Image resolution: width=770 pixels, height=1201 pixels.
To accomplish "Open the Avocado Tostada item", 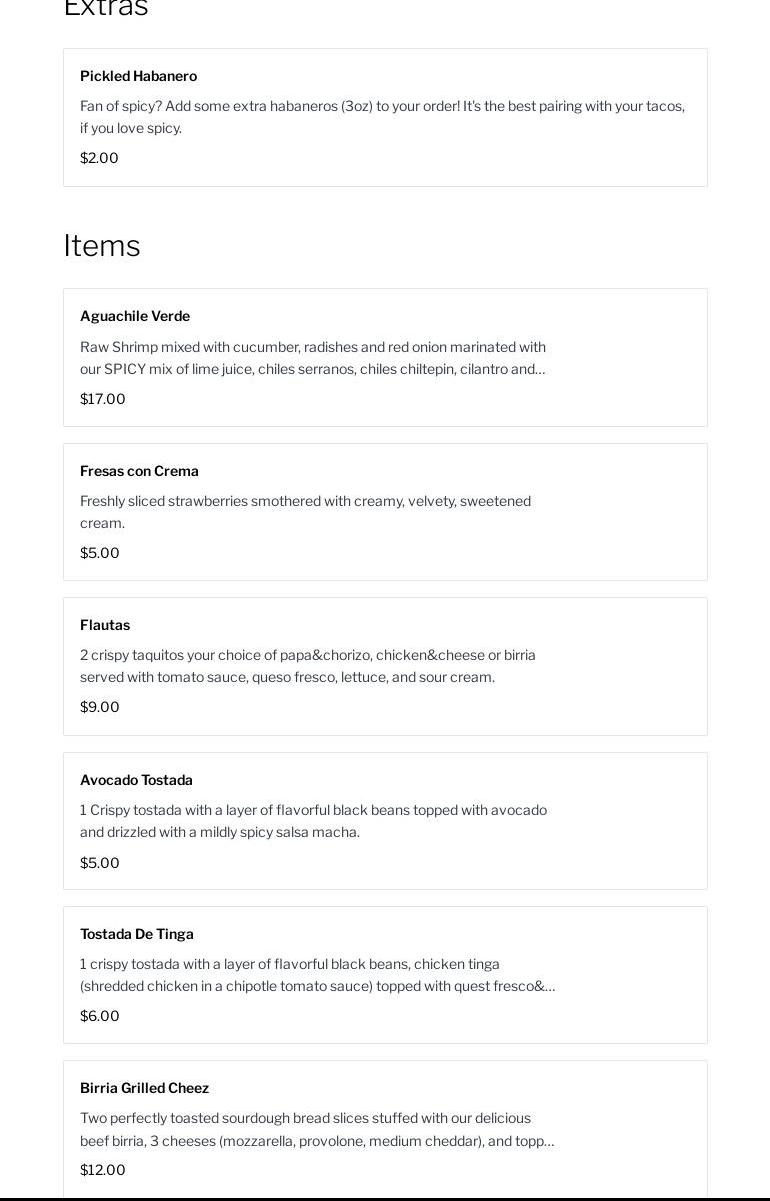I will click(x=136, y=780).
